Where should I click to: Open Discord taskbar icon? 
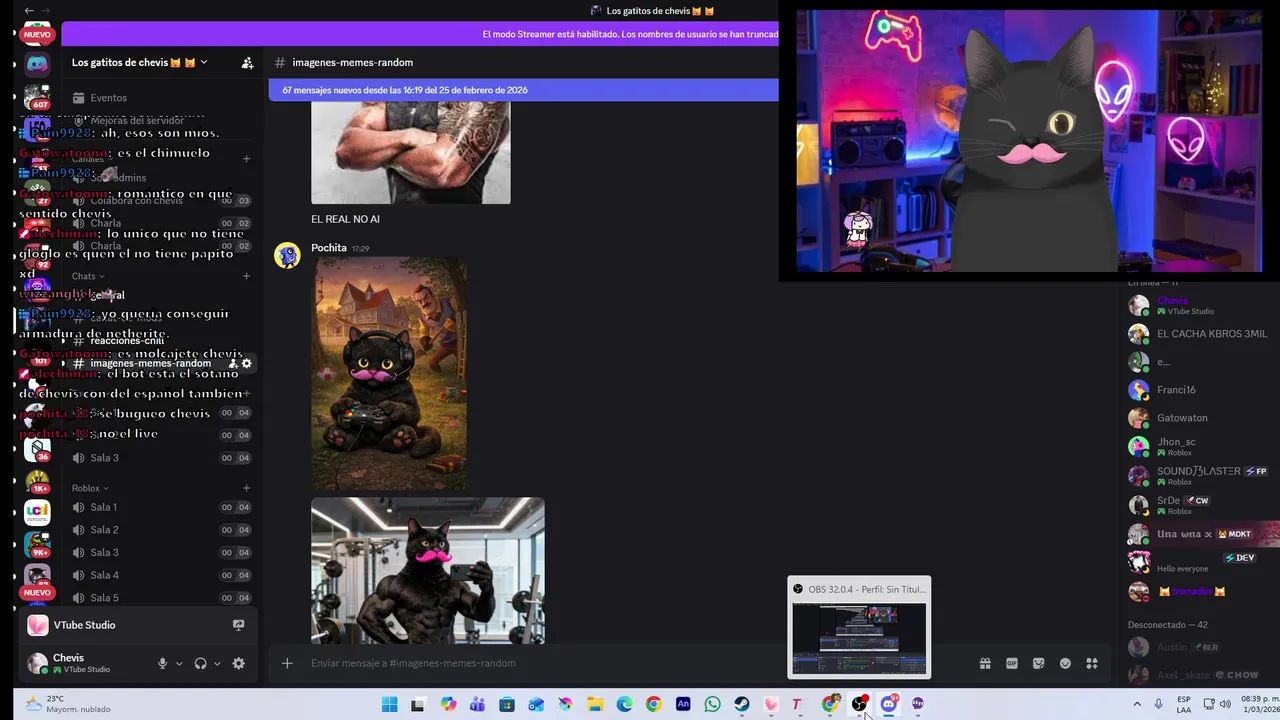pyautogui.click(x=888, y=704)
